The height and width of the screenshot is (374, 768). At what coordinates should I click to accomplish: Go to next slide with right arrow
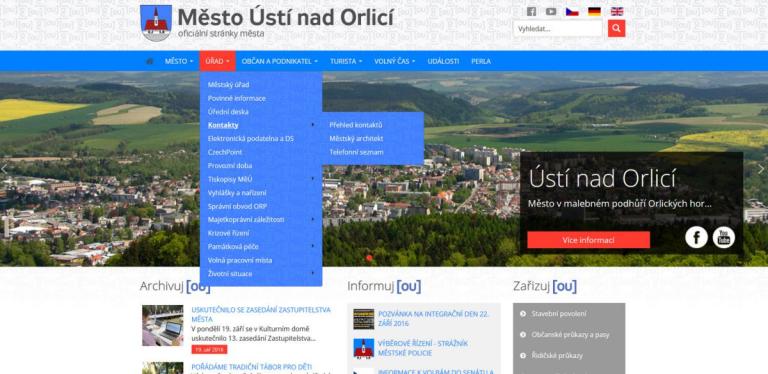[761, 169]
